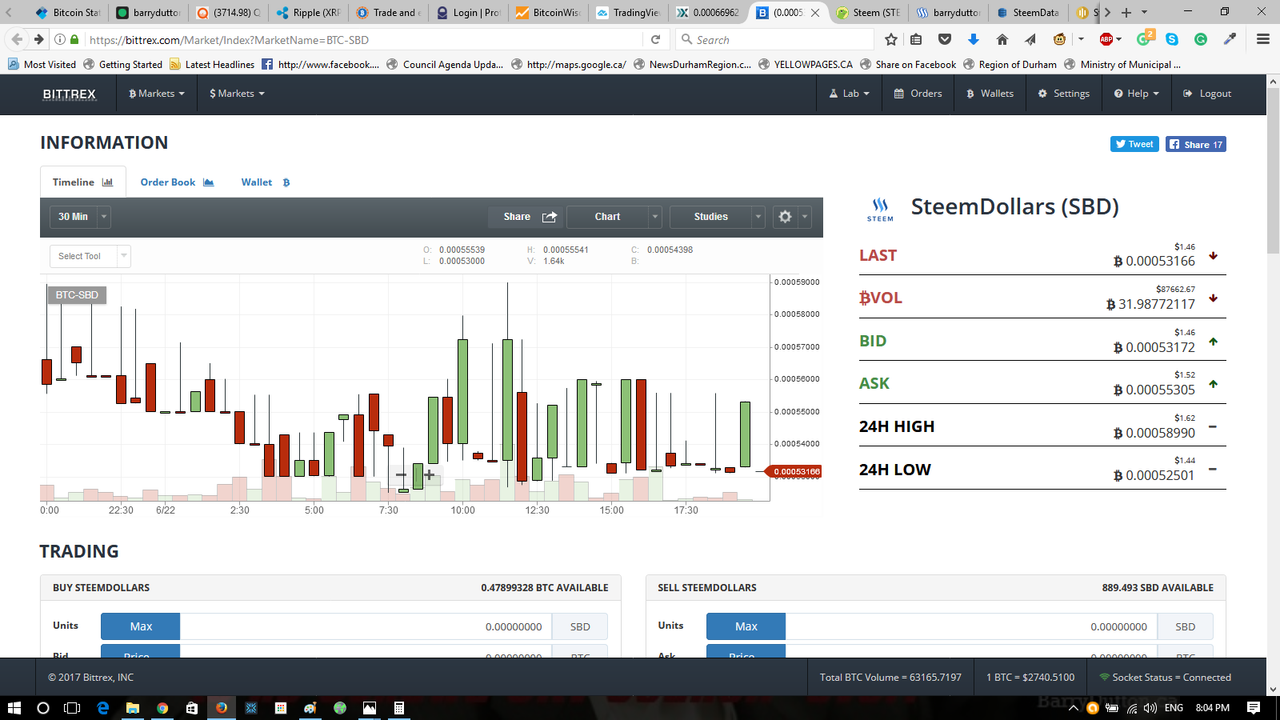Image resolution: width=1280 pixels, height=720 pixels.
Task: Open the dollar Markets dropdown
Action: [237, 94]
